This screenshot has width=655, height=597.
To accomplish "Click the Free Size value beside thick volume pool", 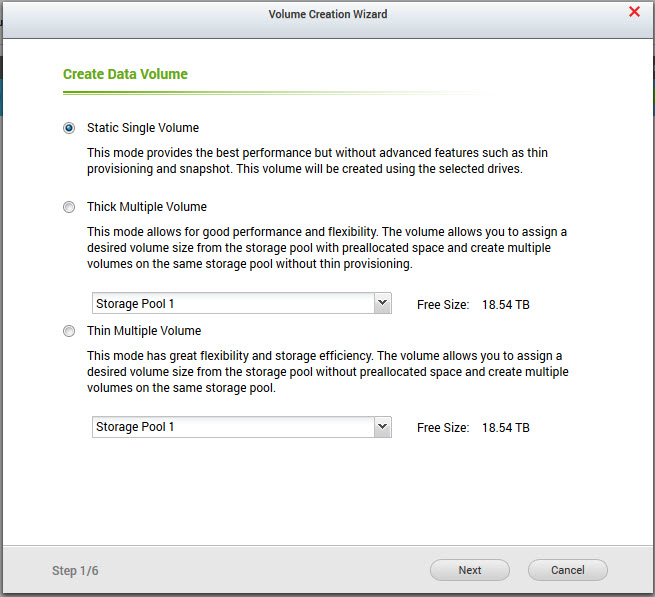I will [x=505, y=304].
